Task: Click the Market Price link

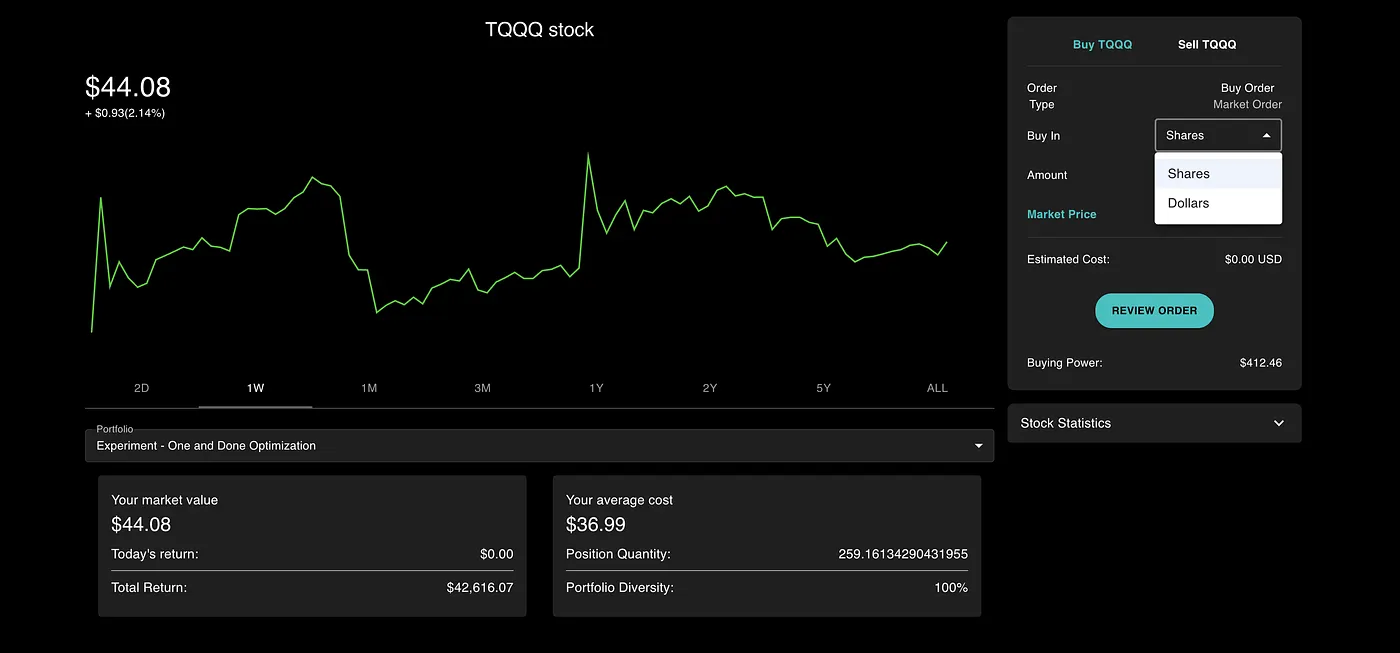Action: 1061,214
